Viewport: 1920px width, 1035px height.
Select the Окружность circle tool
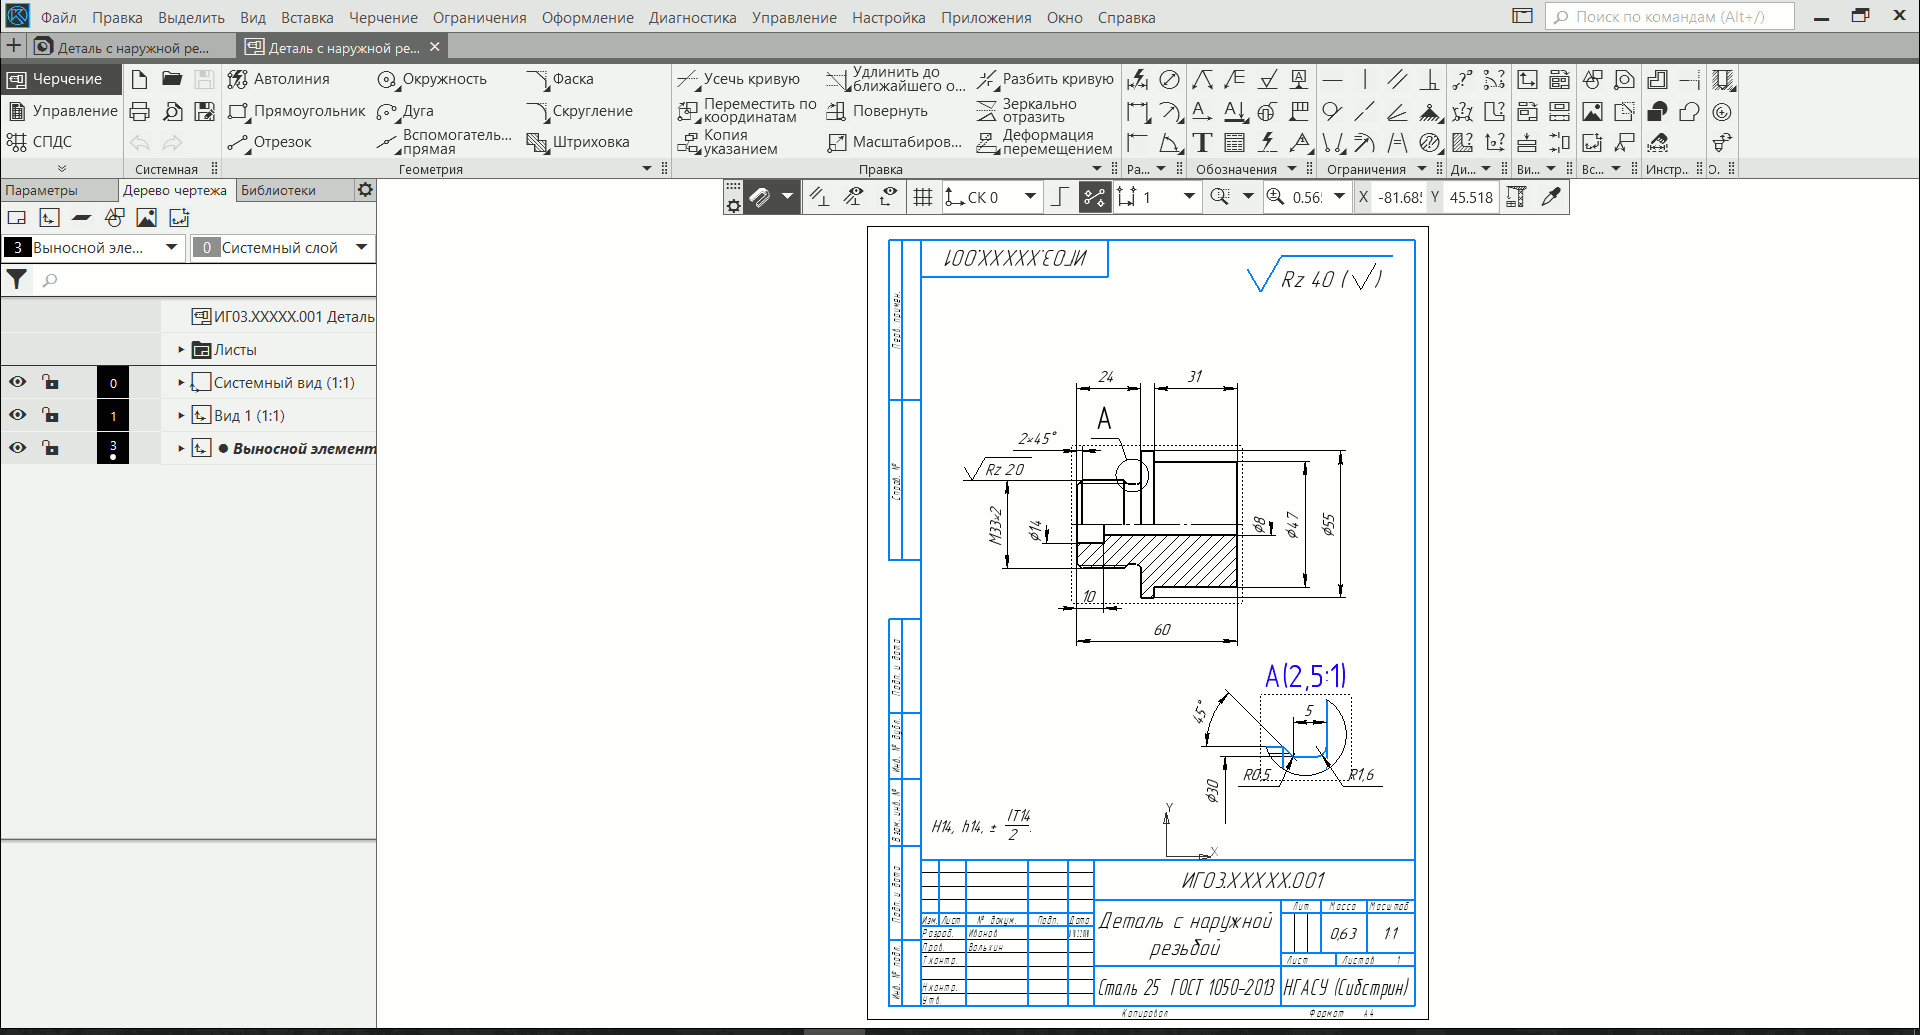(x=432, y=79)
